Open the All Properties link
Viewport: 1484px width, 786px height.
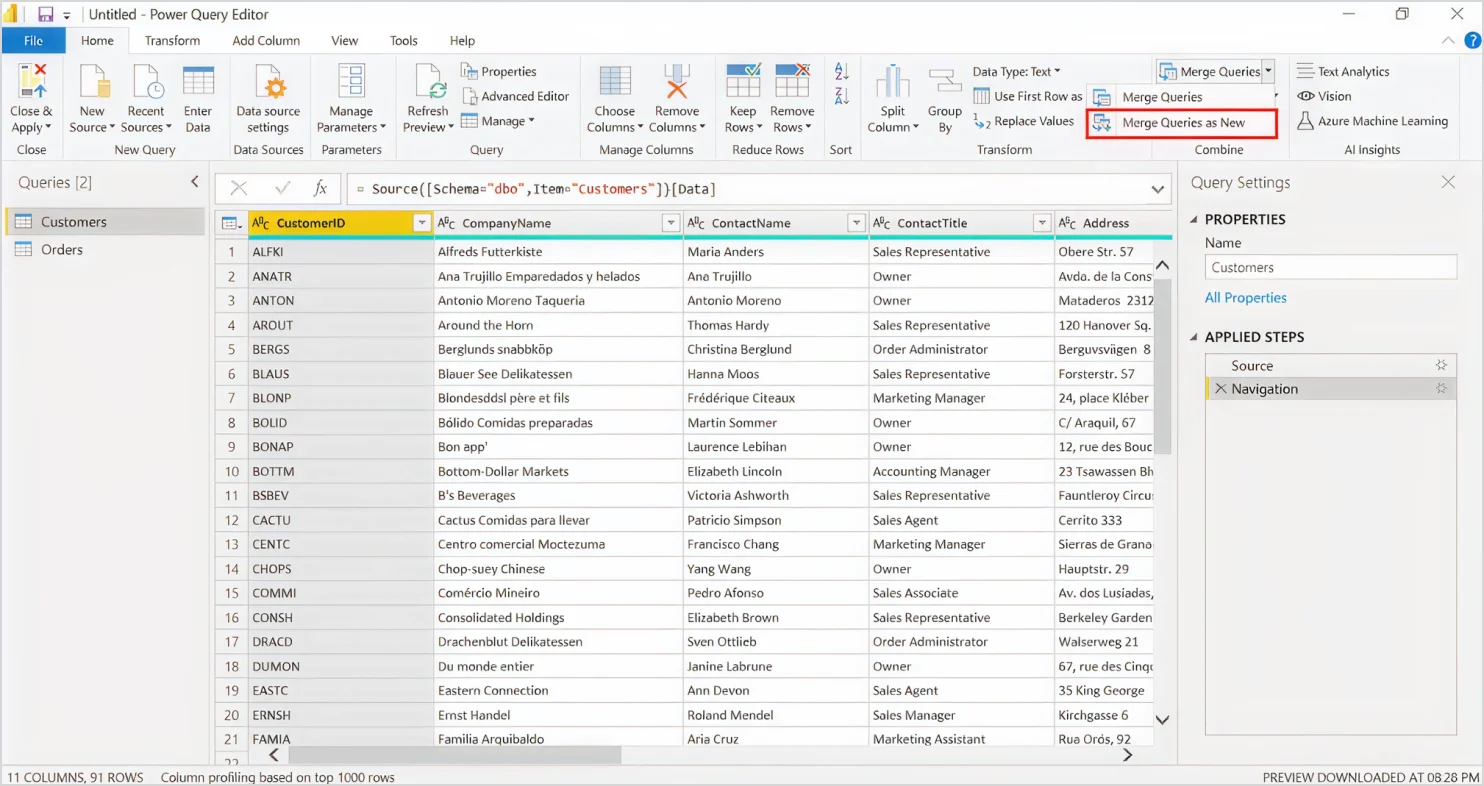tap(1246, 298)
